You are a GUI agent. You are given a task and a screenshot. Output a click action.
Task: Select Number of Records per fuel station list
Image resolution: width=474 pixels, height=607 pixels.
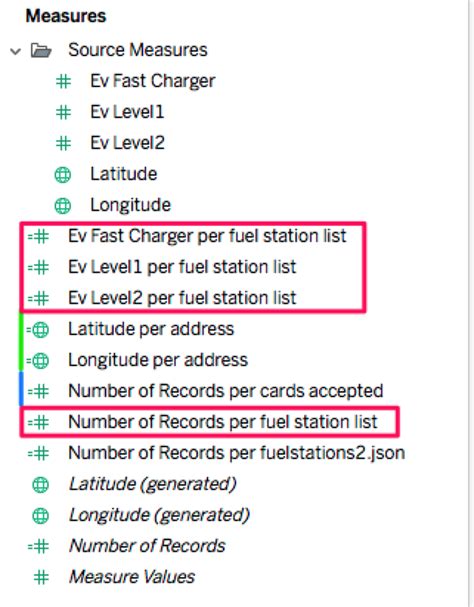tap(223, 422)
